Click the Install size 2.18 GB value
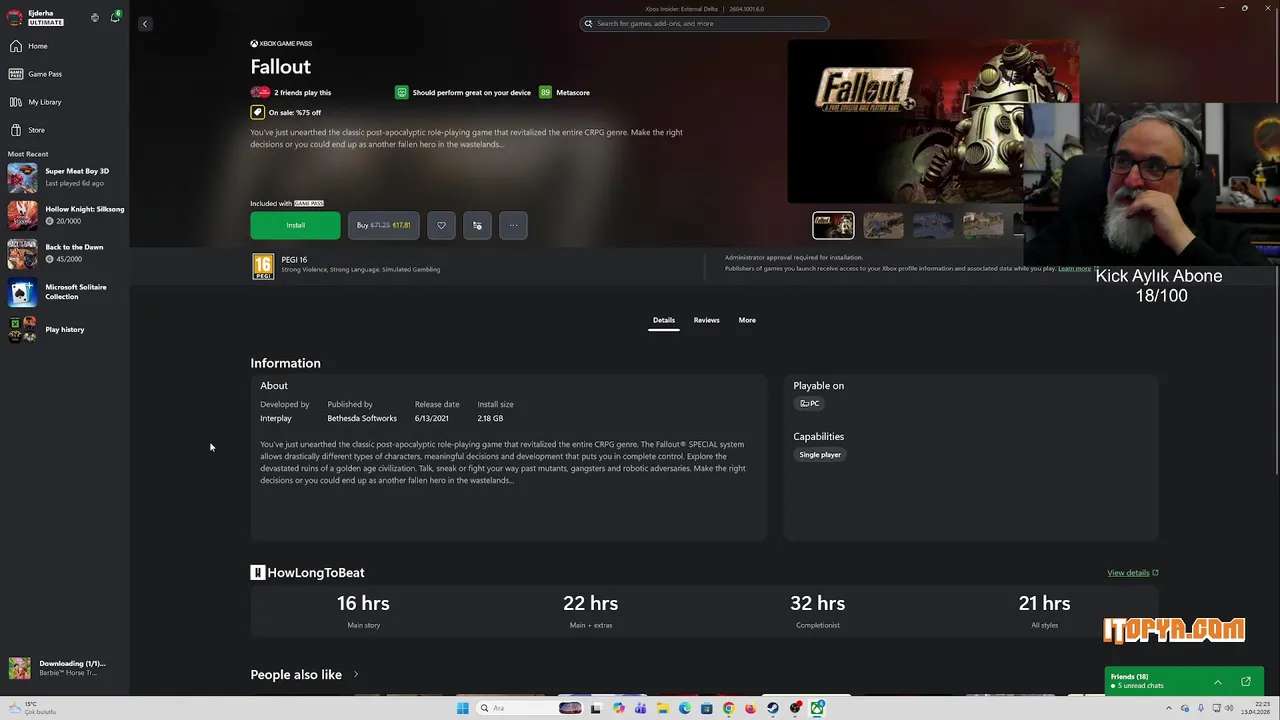 [x=490, y=418]
